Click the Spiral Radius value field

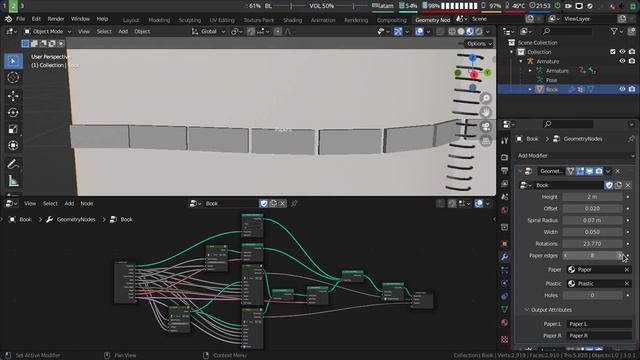(x=592, y=220)
